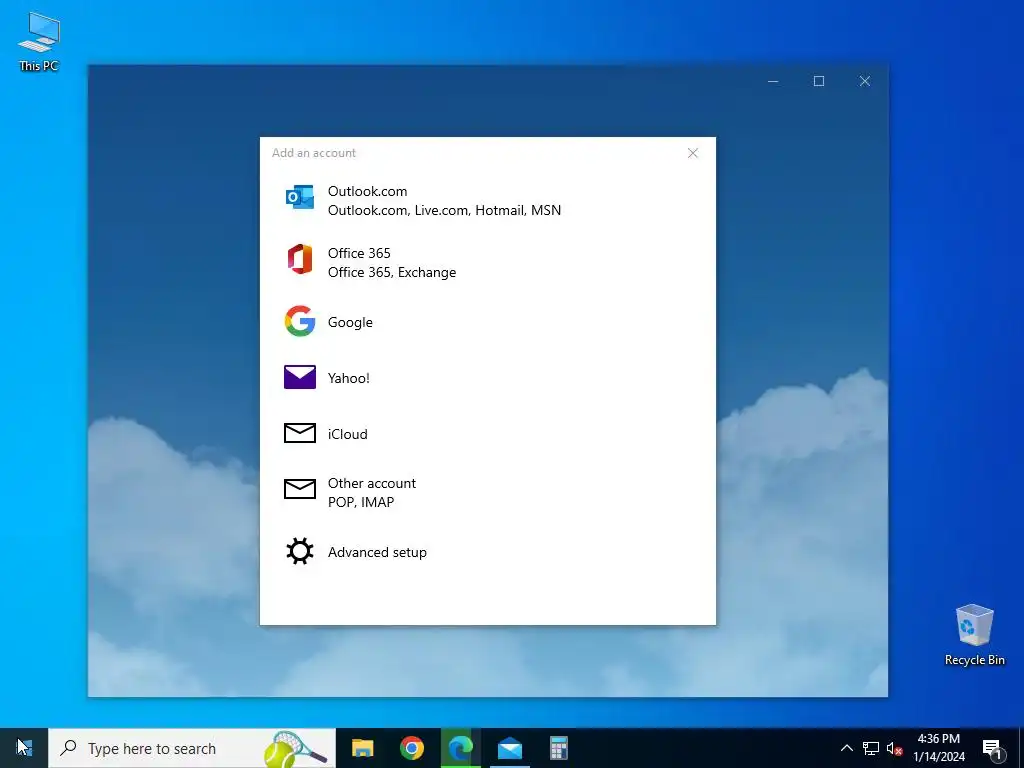Screen dimensions: 1024x768
Task: Choose Other account POP, IMAP text
Action: 372,492
